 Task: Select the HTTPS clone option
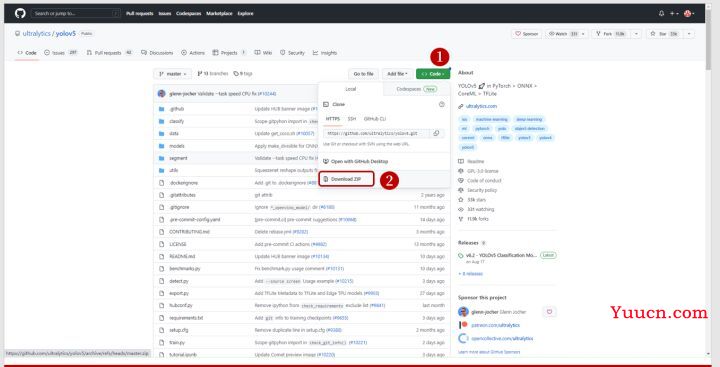pyautogui.click(x=333, y=119)
